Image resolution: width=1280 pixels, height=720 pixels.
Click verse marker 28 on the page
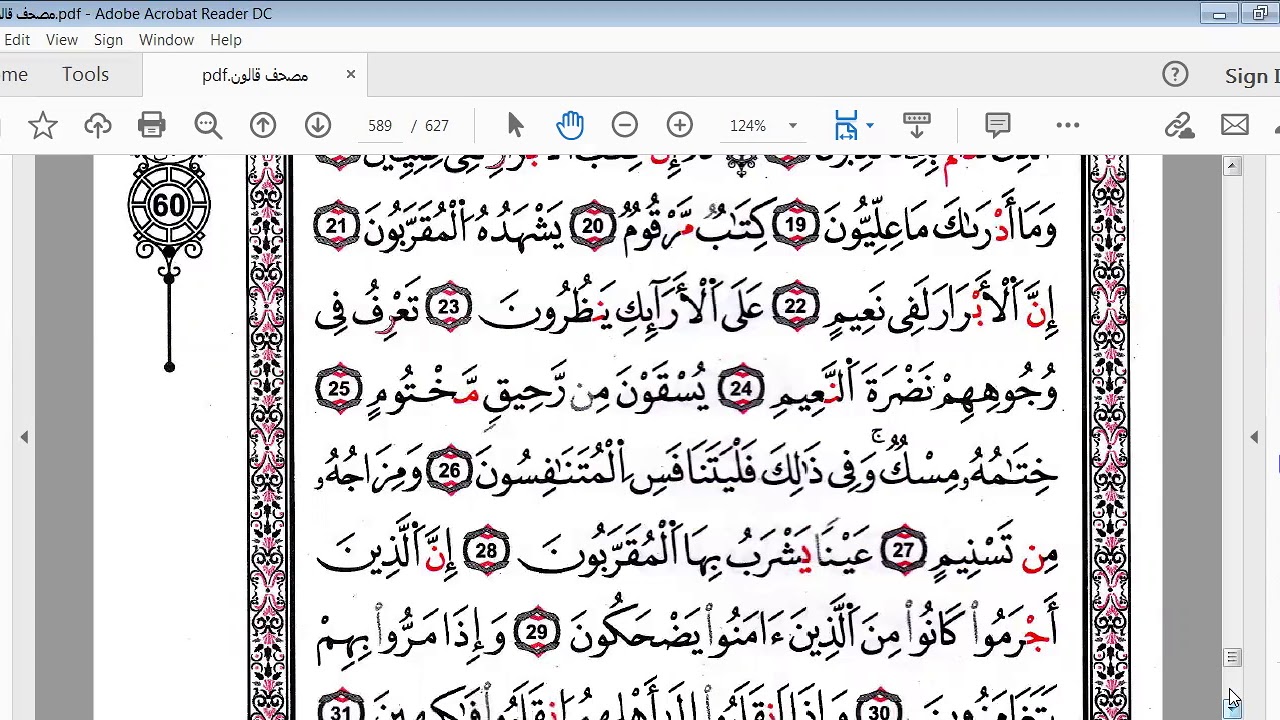click(x=486, y=551)
